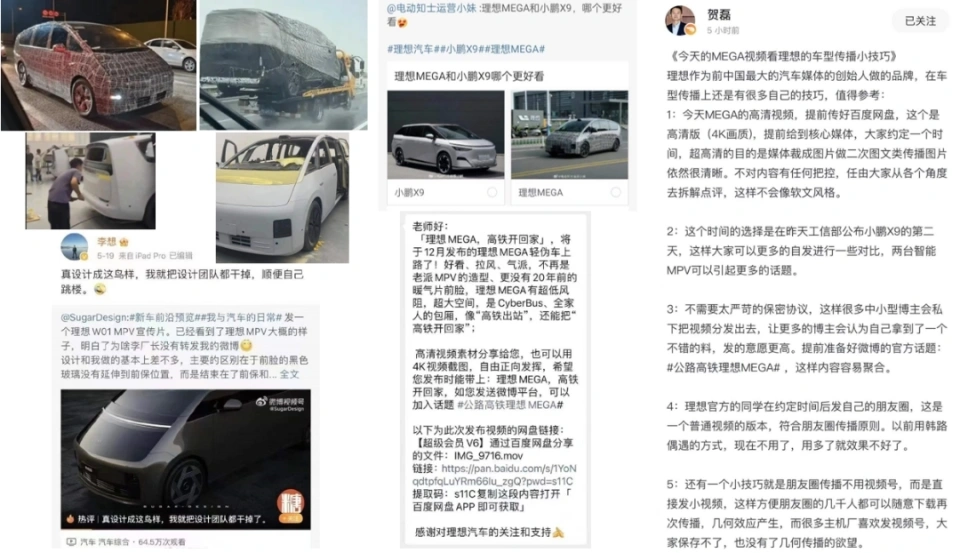Click the #理想汽车# hashtag link
Viewport: 960px width, 553px height.
pos(410,49)
